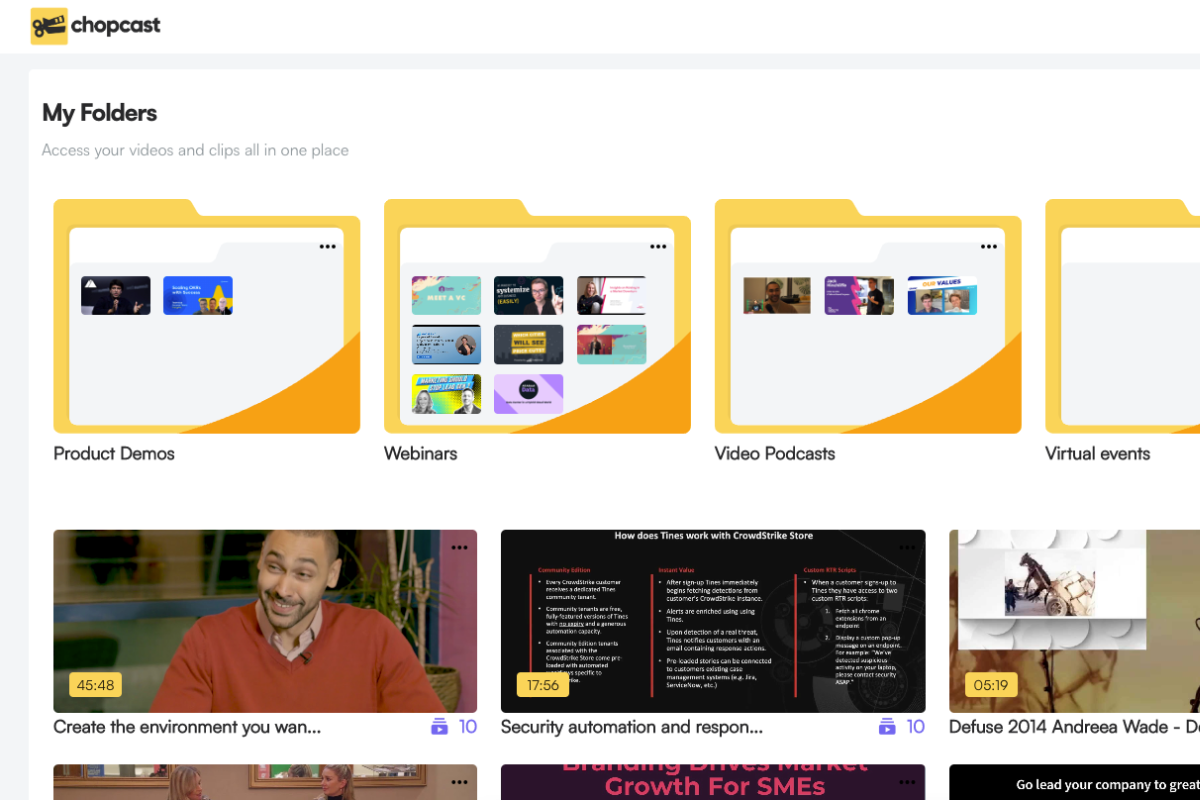Click the chopcast wordmark text
The height and width of the screenshot is (800, 1200).
(x=116, y=26)
